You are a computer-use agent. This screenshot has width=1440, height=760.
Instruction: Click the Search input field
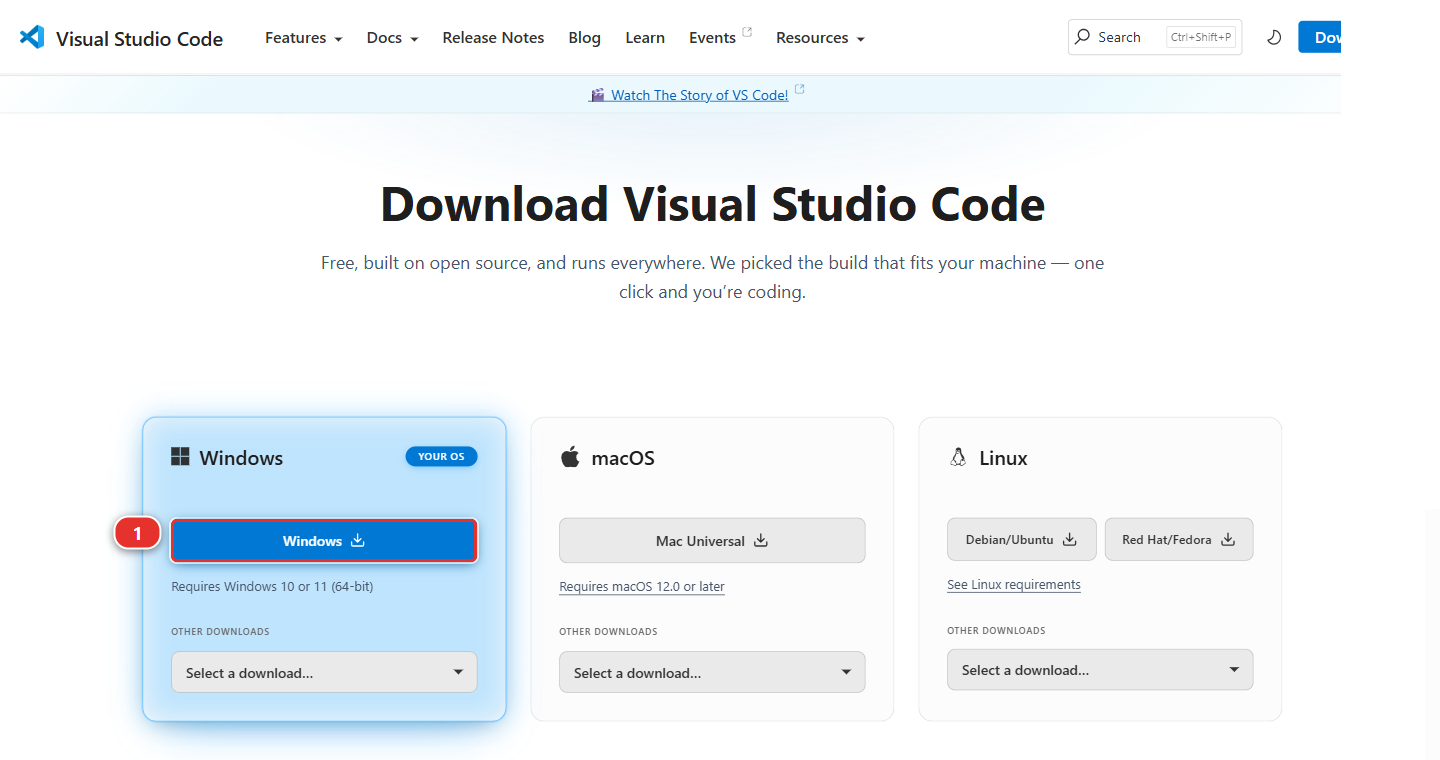click(1155, 37)
